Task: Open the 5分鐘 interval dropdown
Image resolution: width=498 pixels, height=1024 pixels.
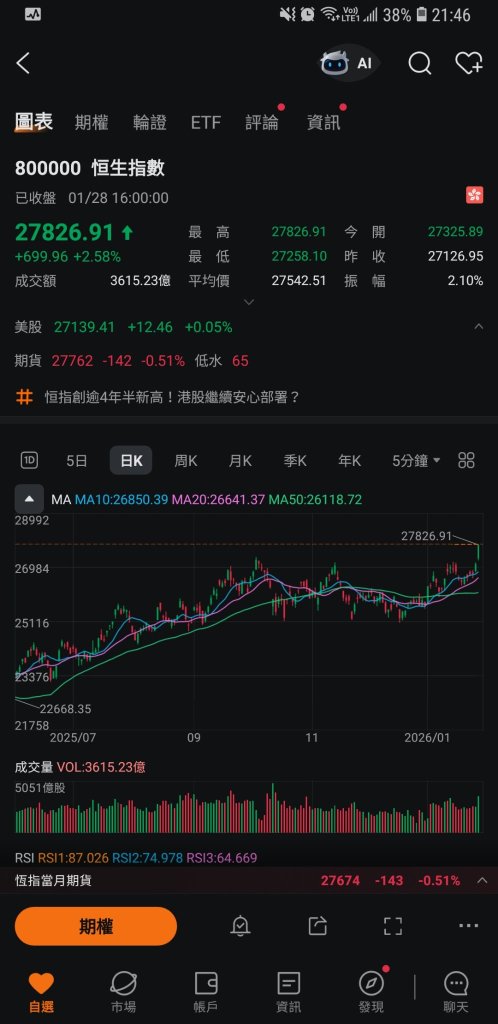Action: [416, 460]
